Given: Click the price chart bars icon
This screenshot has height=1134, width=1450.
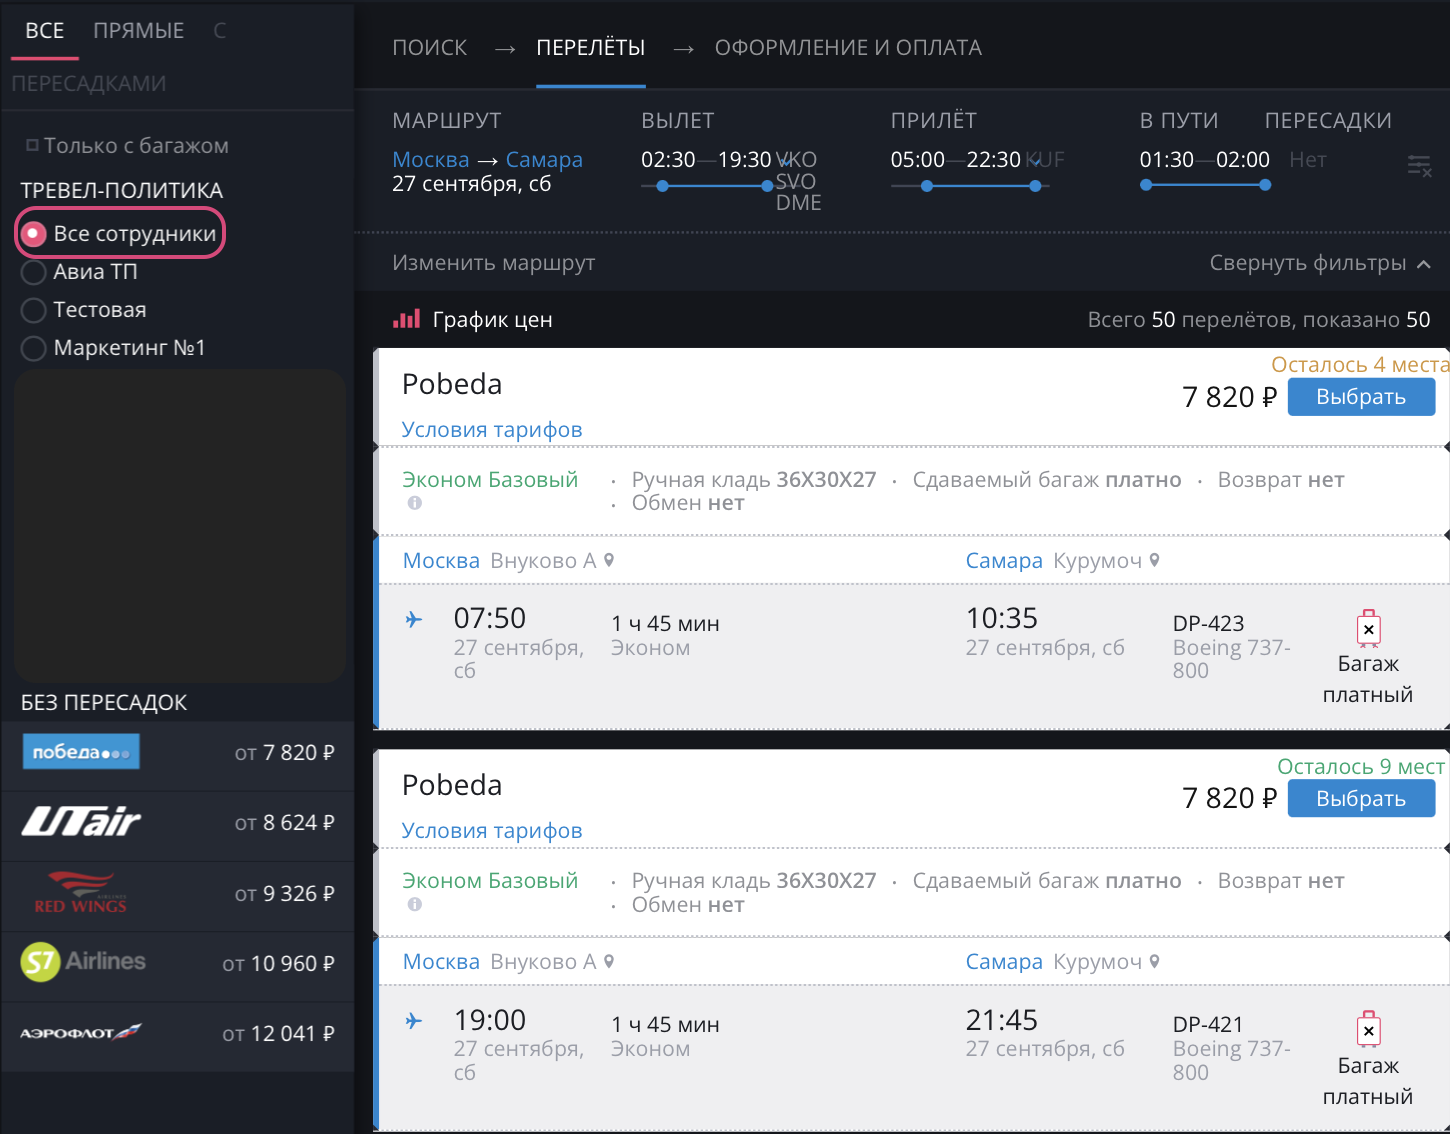Looking at the screenshot, I should [406, 319].
